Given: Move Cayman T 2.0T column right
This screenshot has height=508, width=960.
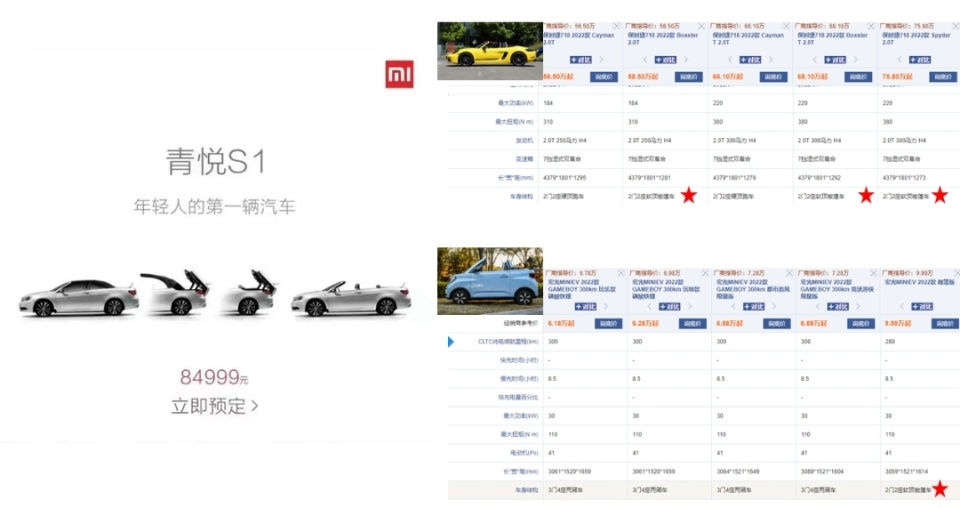Looking at the screenshot, I should (771, 59).
